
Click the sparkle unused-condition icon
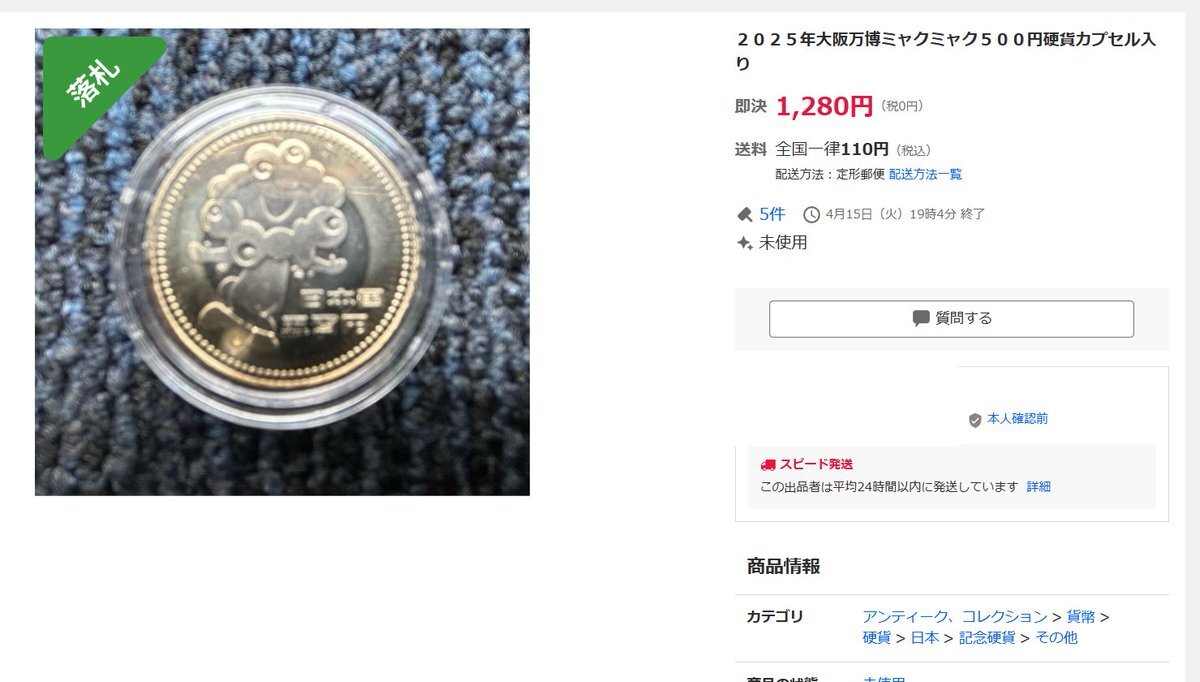744,243
